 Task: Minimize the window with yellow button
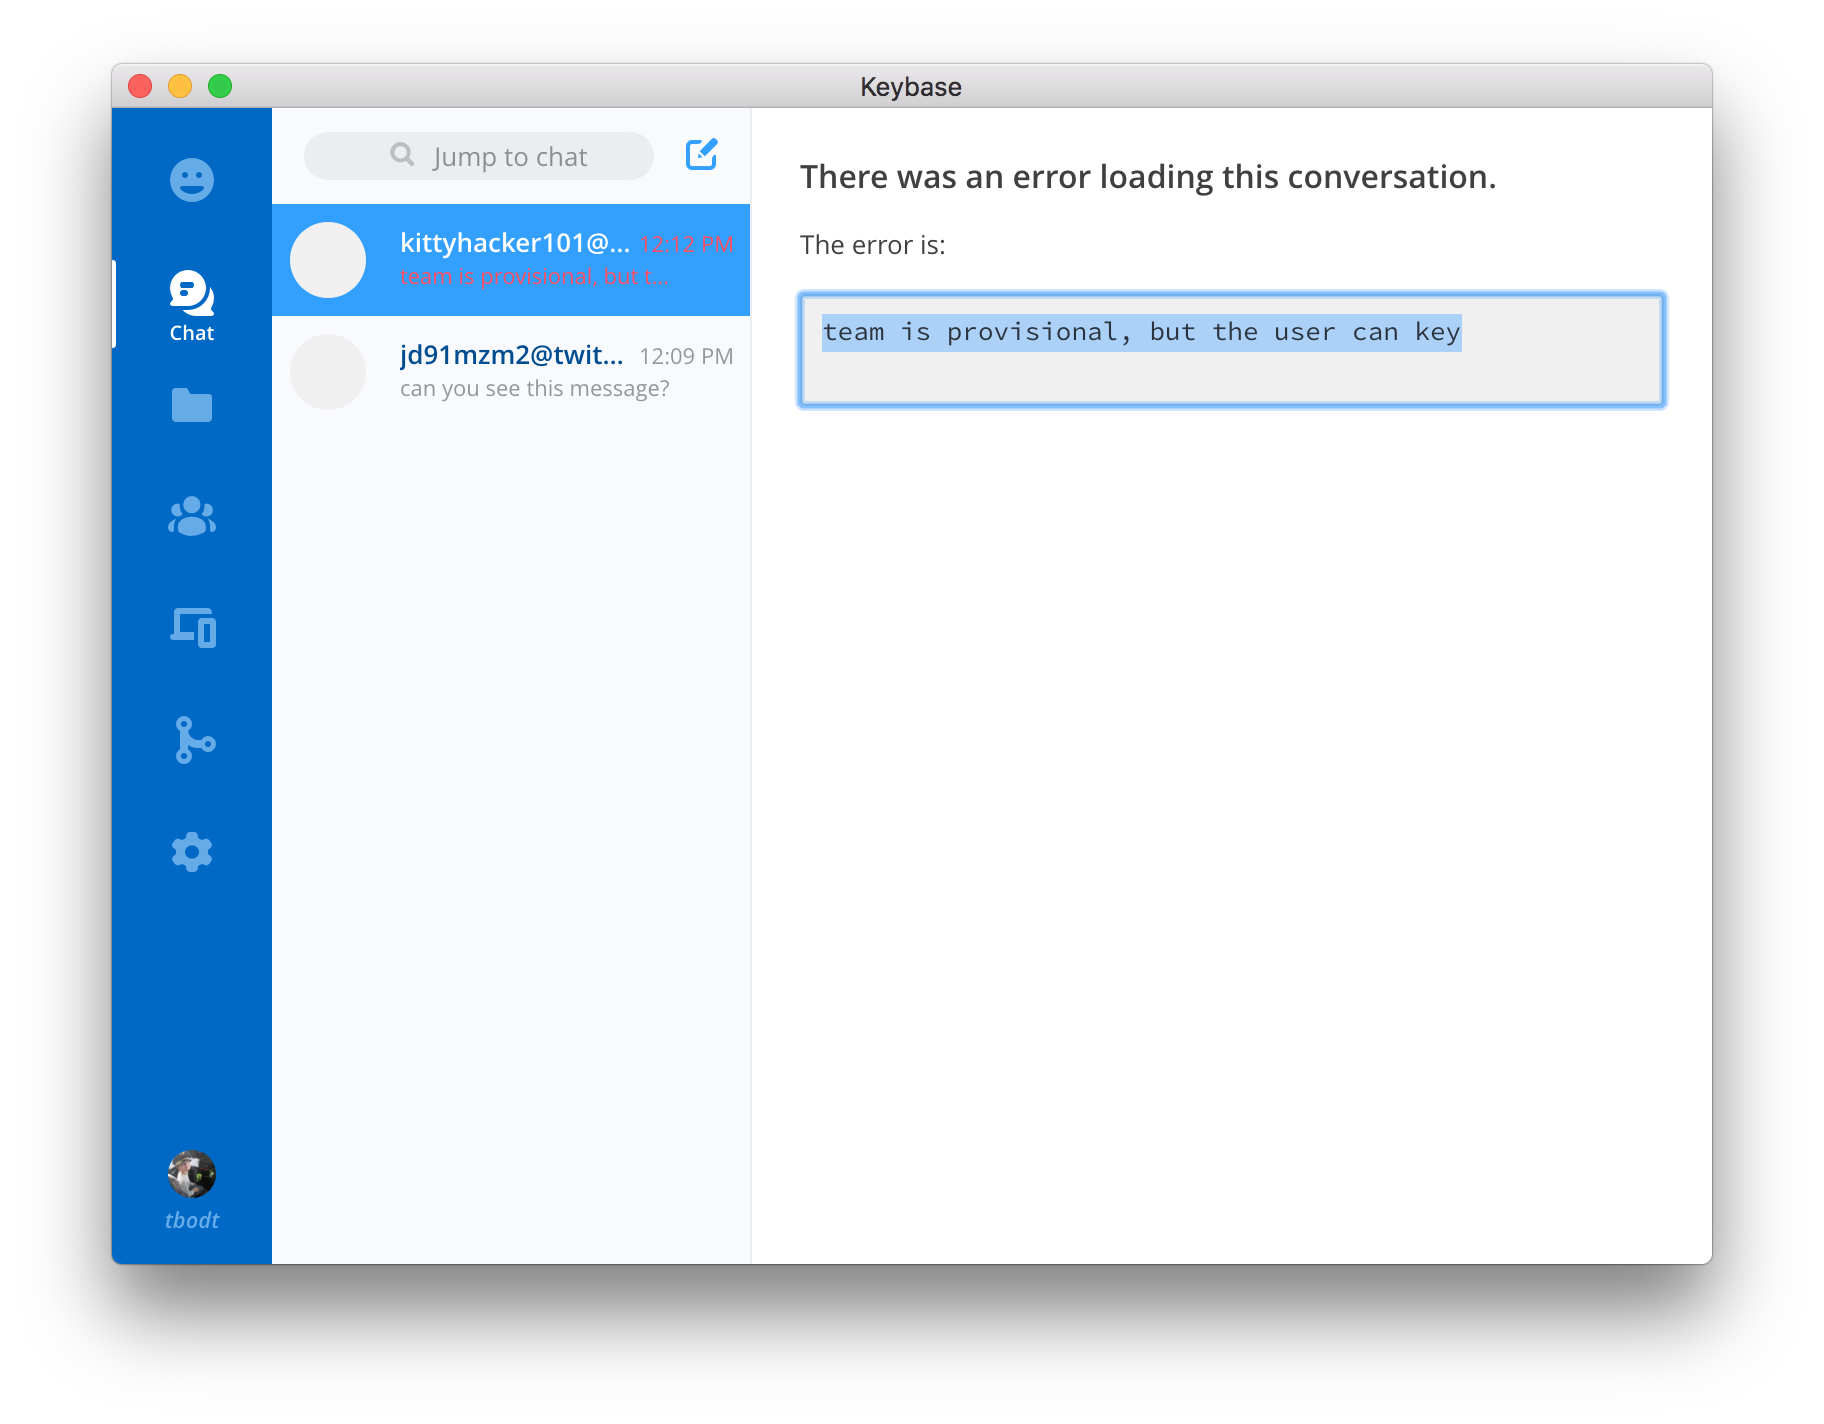tap(180, 86)
